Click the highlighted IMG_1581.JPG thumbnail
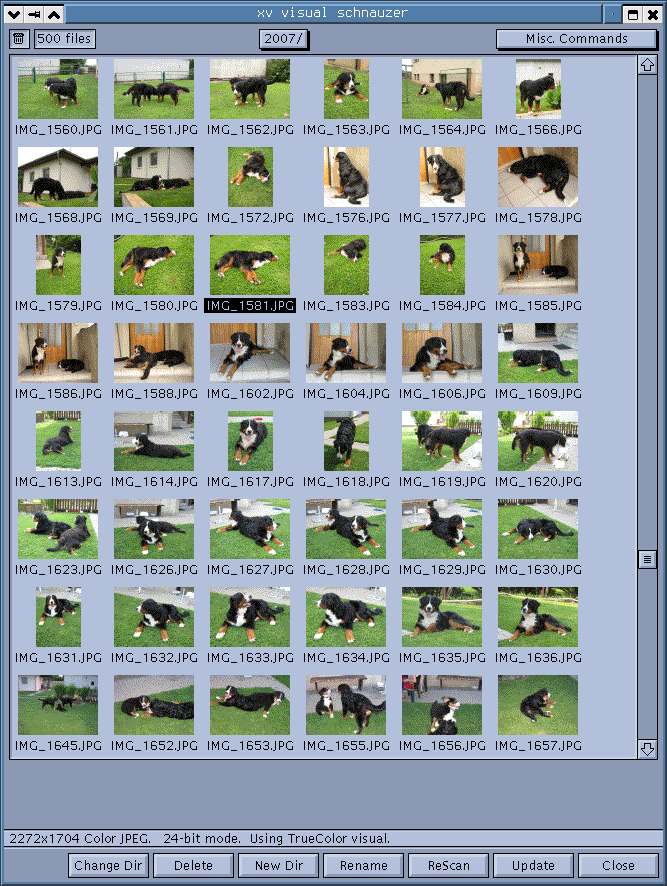The image size is (667, 886). [250, 265]
